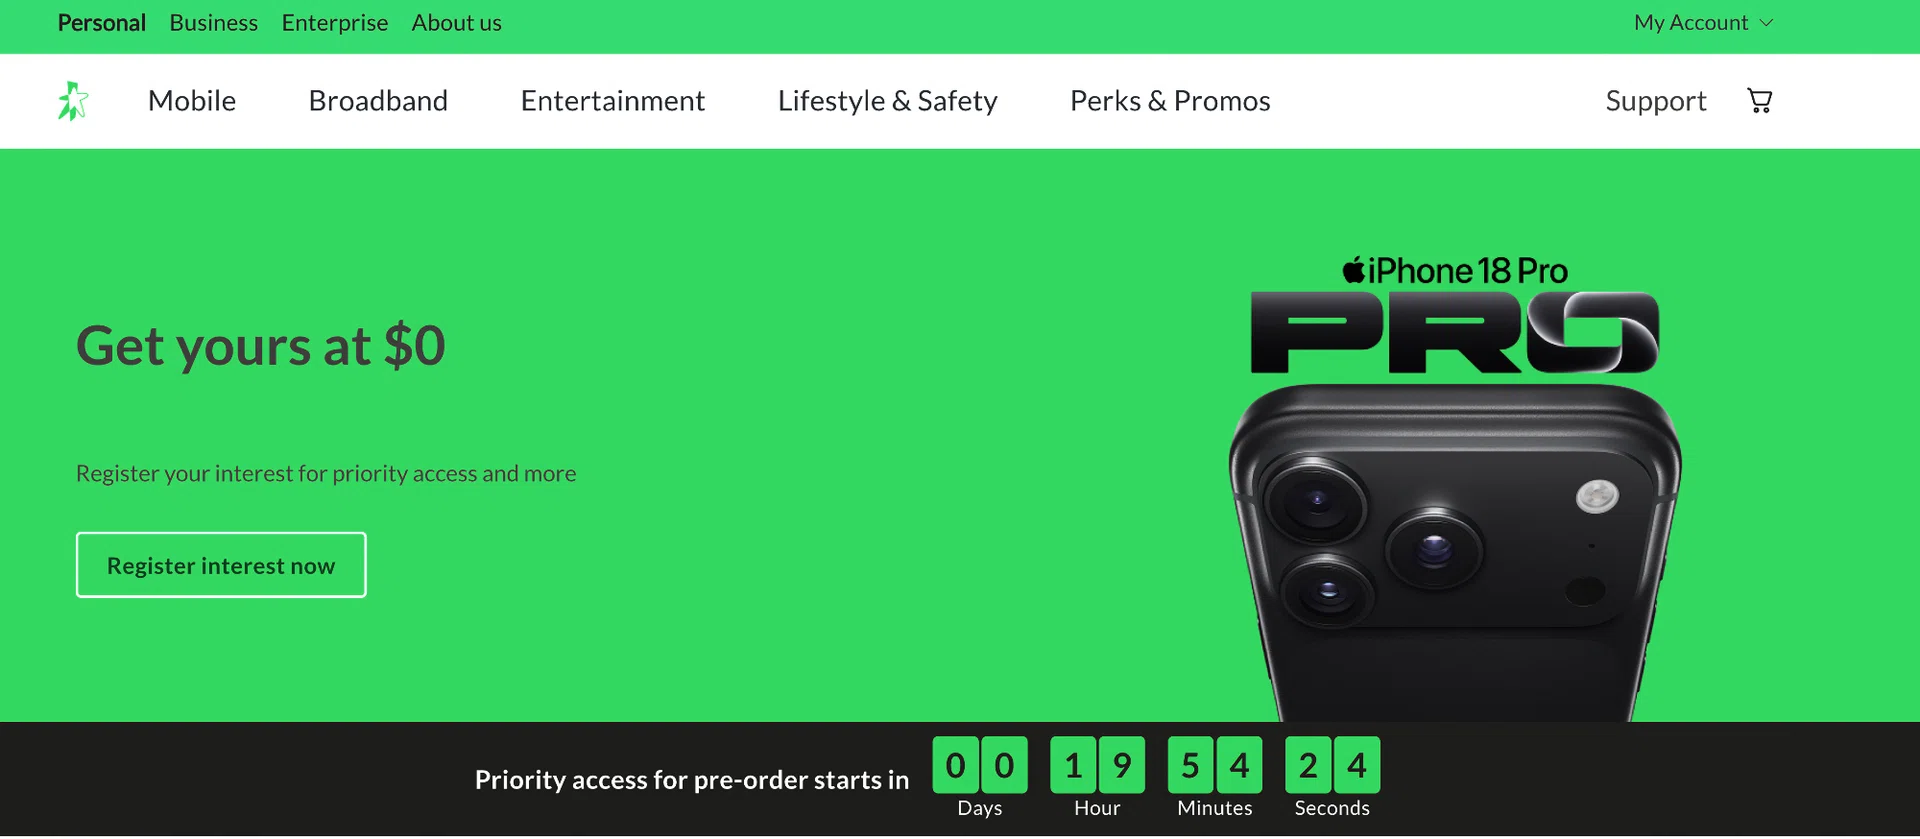Click the 'Priority access for pre-order starts in' text
The width and height of the screenshot is (1920, 839).
tap(692, 780)
